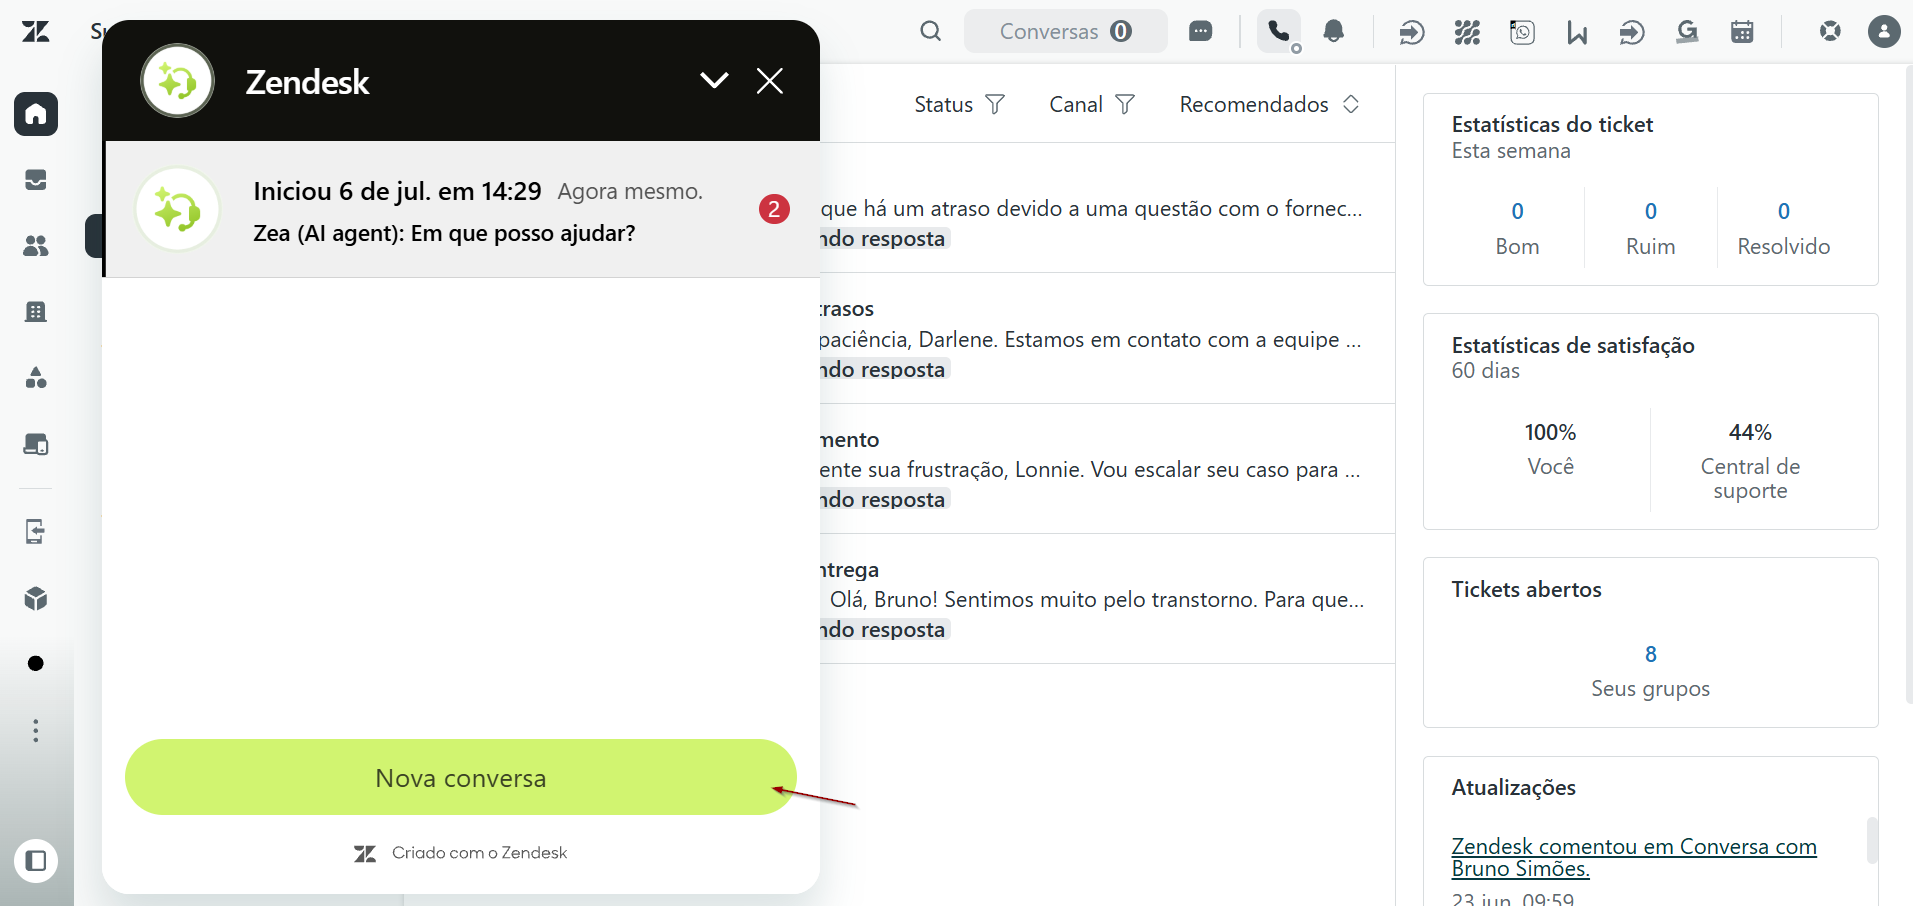Toggle the sidebar collapse panel icon

[x=36, y=861]
